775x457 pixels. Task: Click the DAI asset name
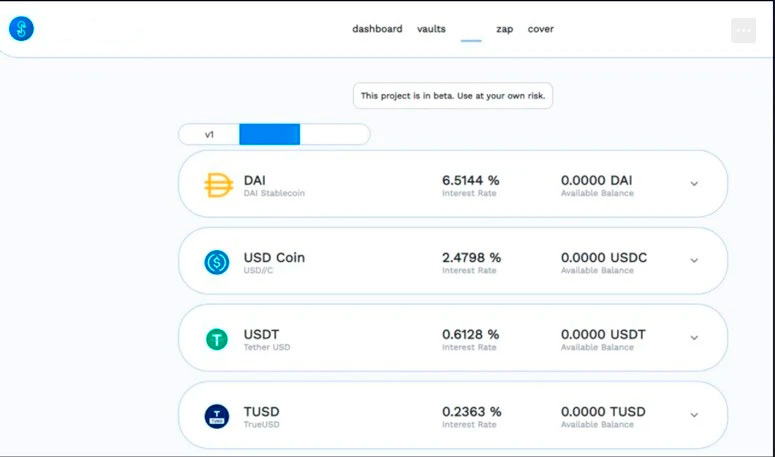pyautogui.click(x=255, y=180)
